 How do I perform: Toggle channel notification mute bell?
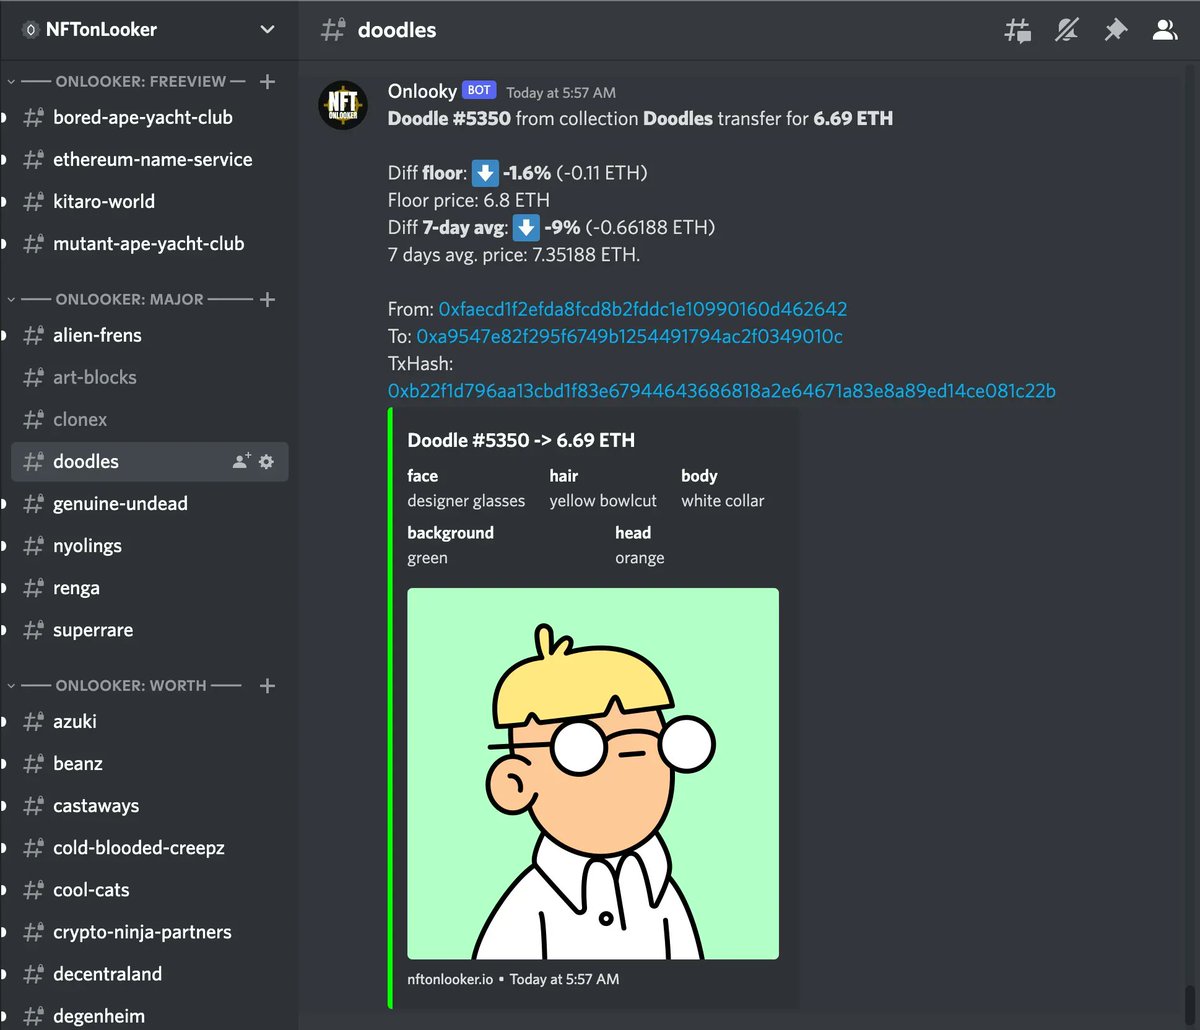pyautogui.click(x=1067, y=30)
